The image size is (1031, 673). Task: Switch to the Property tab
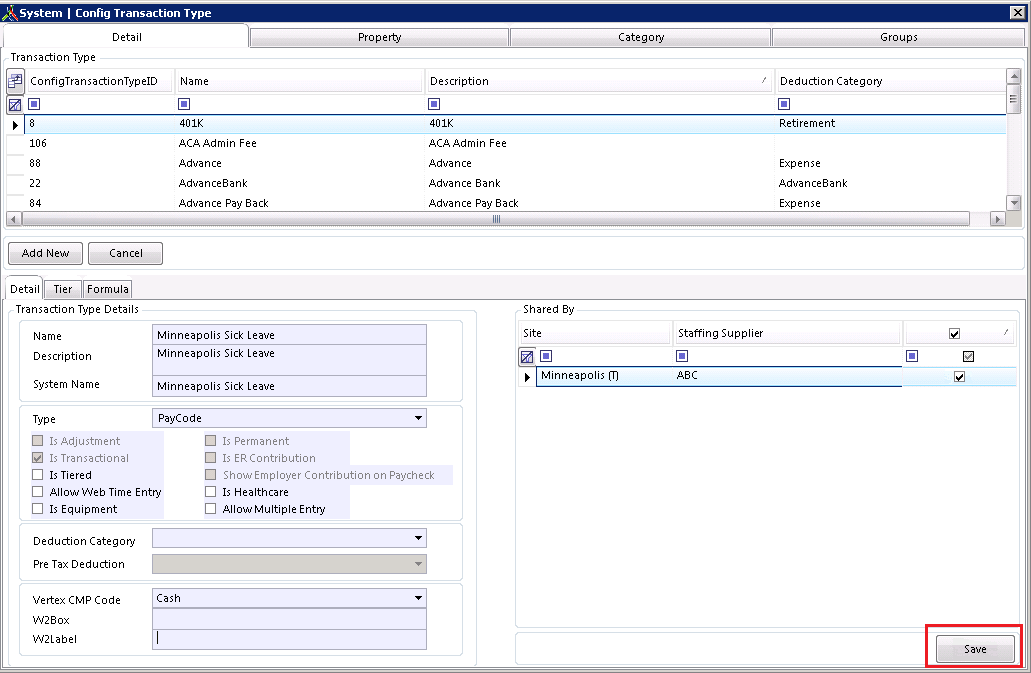pyautogui.click(x=379, y=37)
